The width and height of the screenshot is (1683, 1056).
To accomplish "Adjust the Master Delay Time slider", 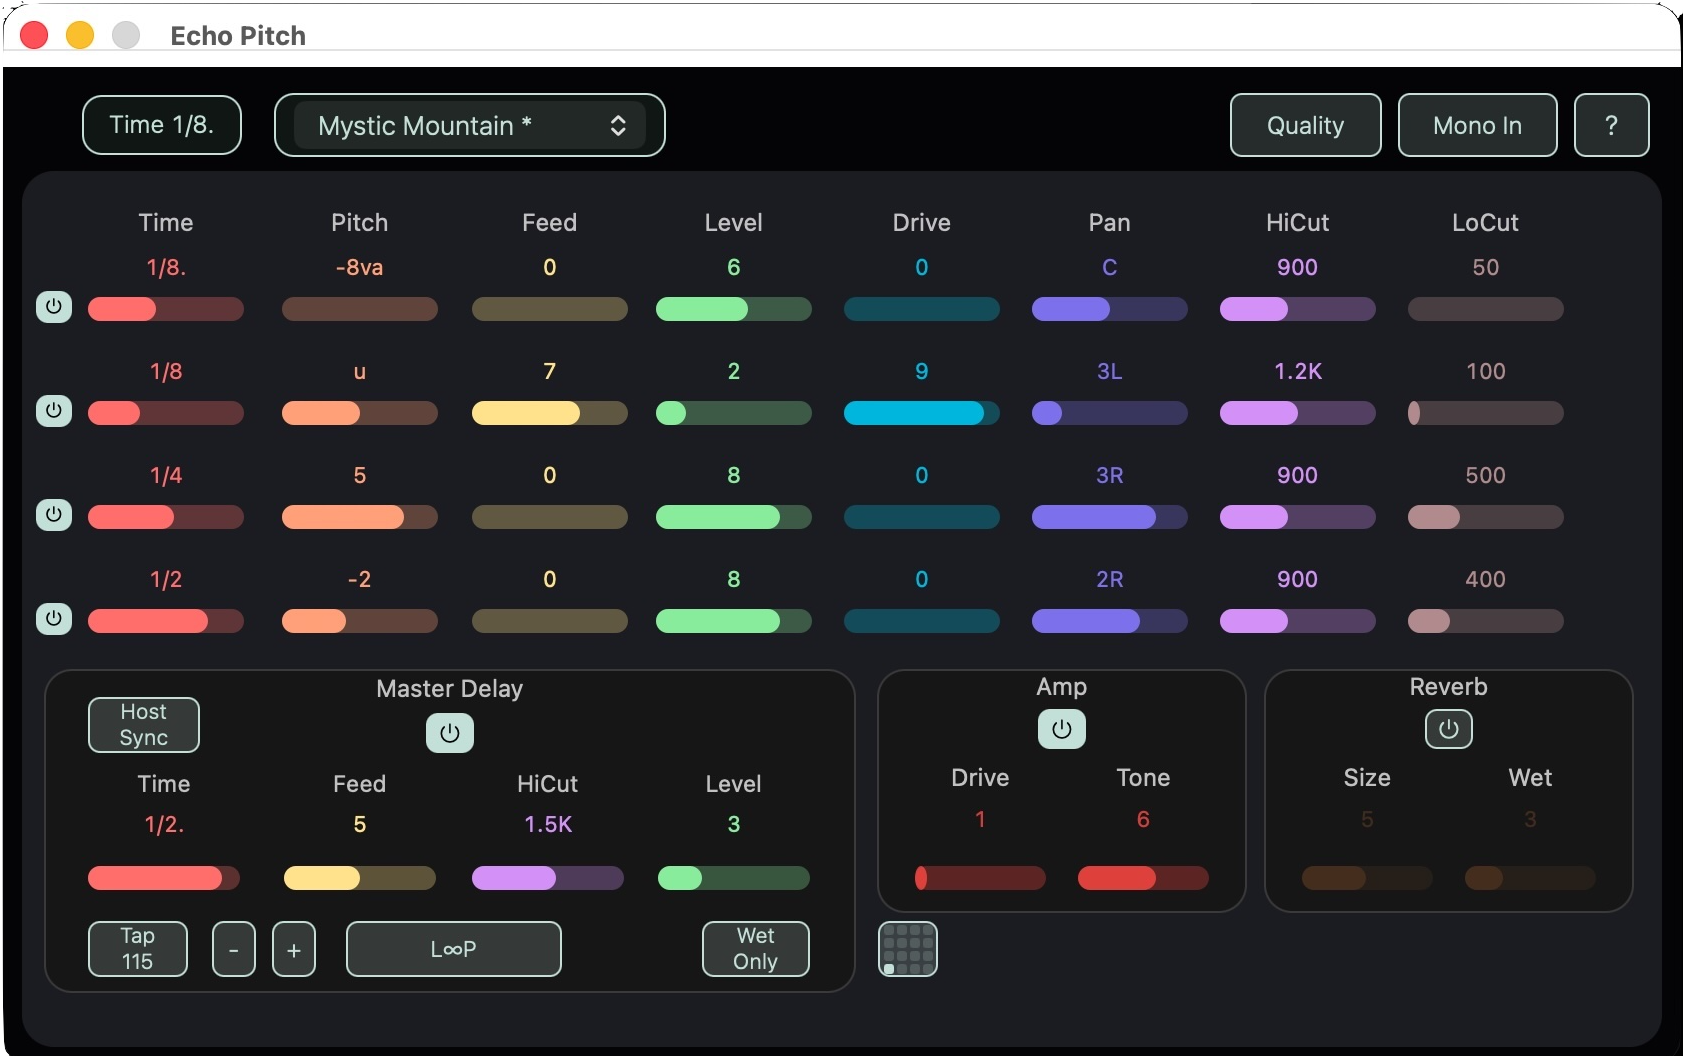I will [x=164, y=878].
